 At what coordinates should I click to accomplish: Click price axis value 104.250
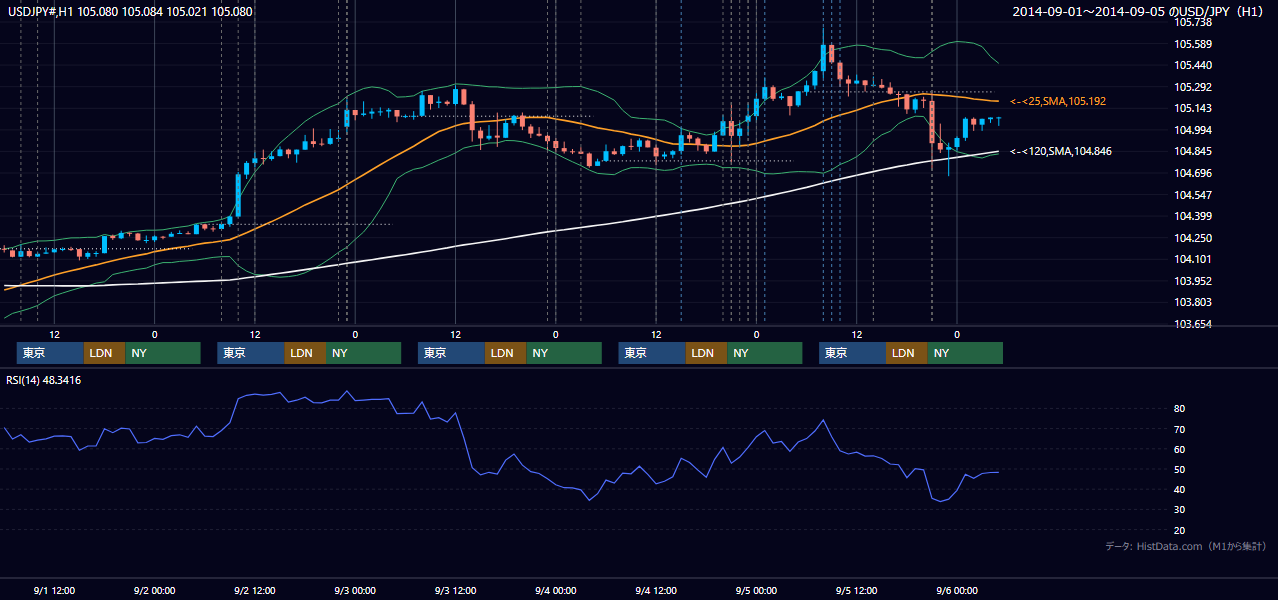(x=1193, y=238)
